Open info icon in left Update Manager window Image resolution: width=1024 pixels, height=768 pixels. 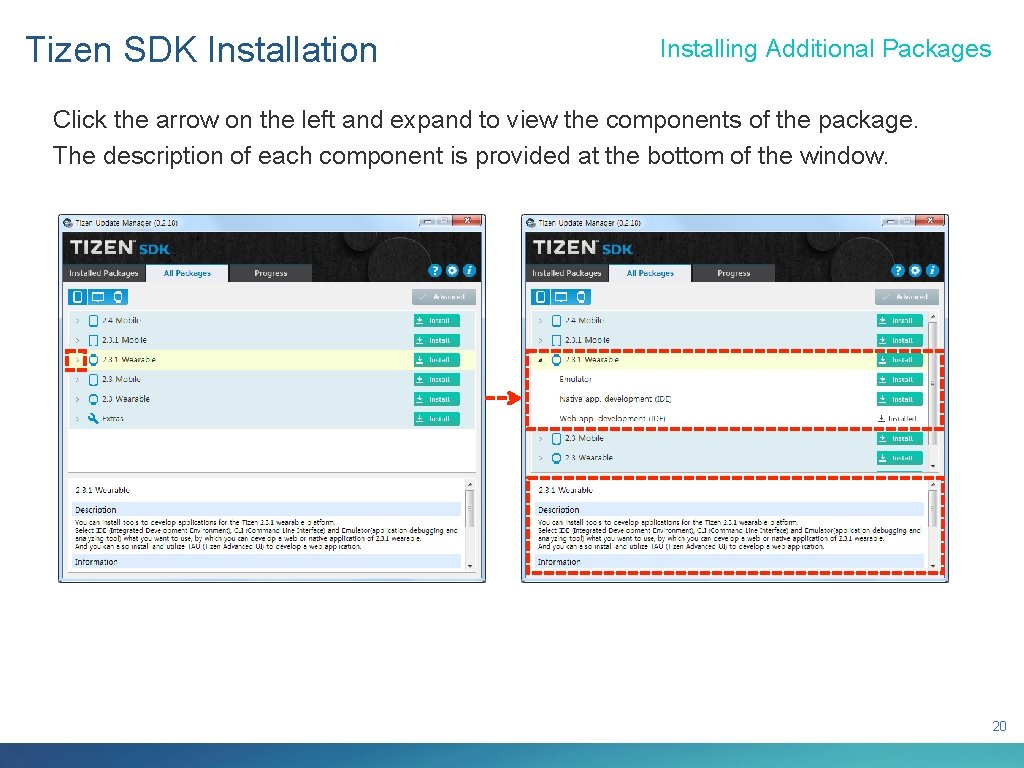tap(469, 270)
